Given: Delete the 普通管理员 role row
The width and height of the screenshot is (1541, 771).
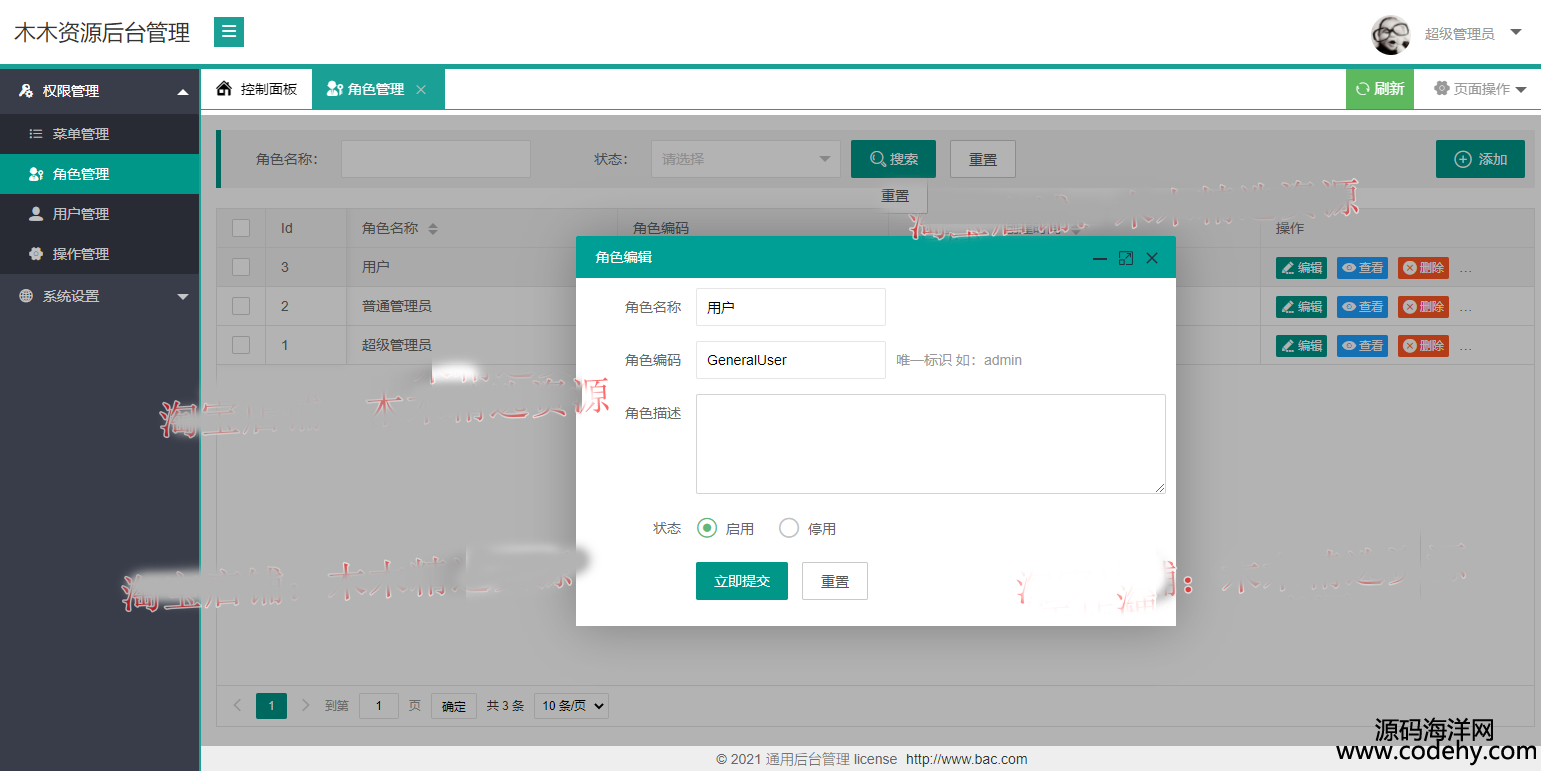Looking at the screenshot, I should pos(1423,307).
